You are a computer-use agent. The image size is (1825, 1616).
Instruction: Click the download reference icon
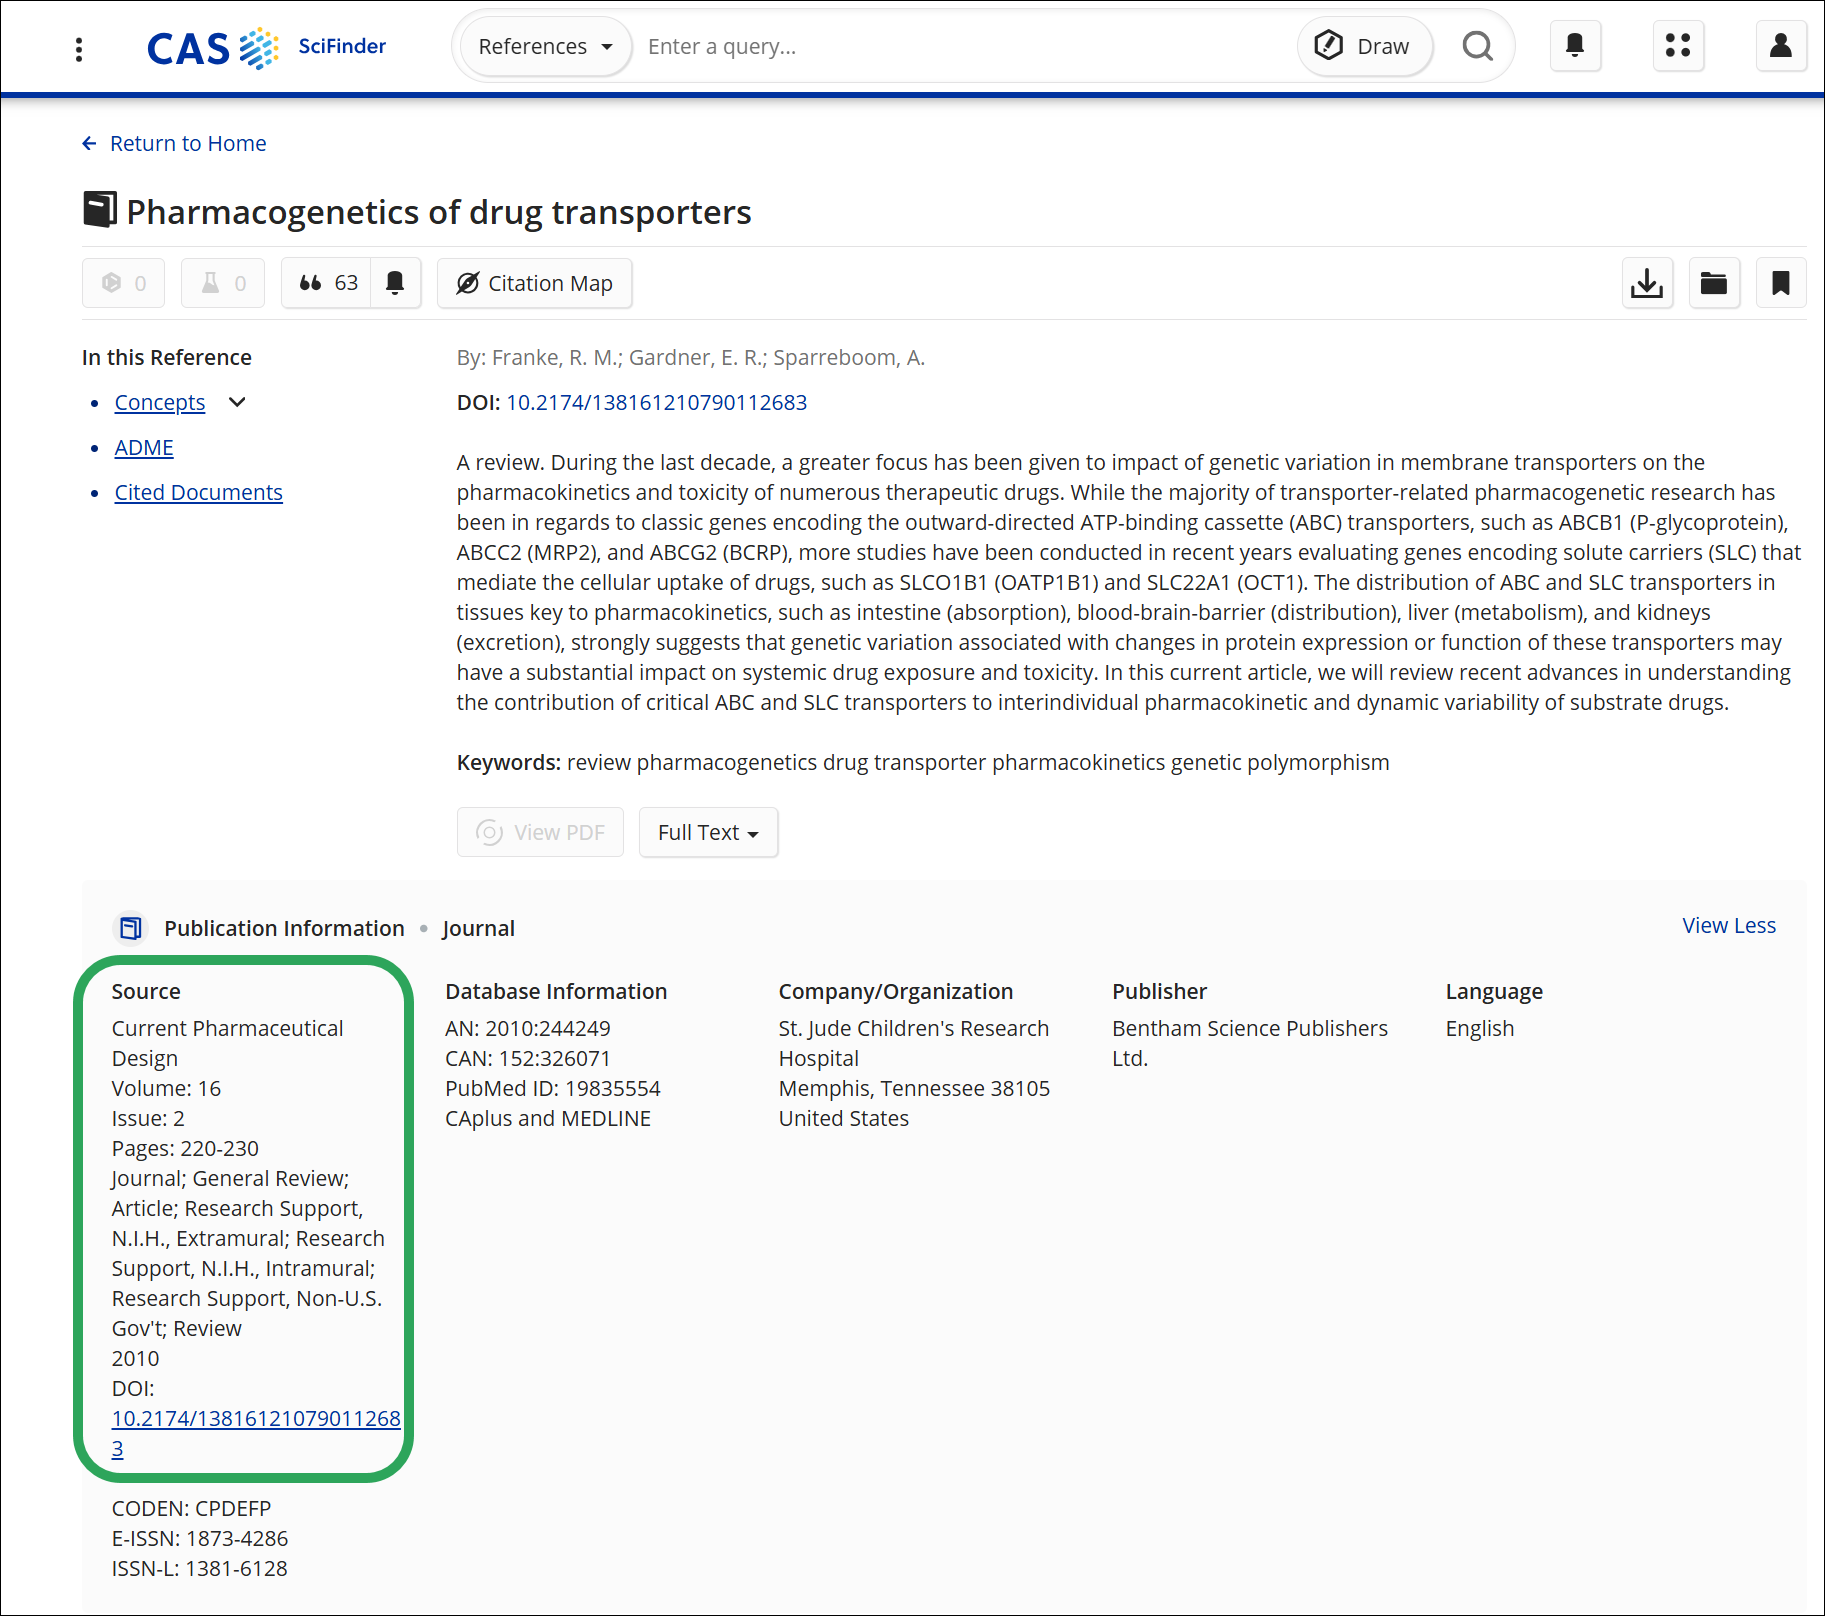1646,284
